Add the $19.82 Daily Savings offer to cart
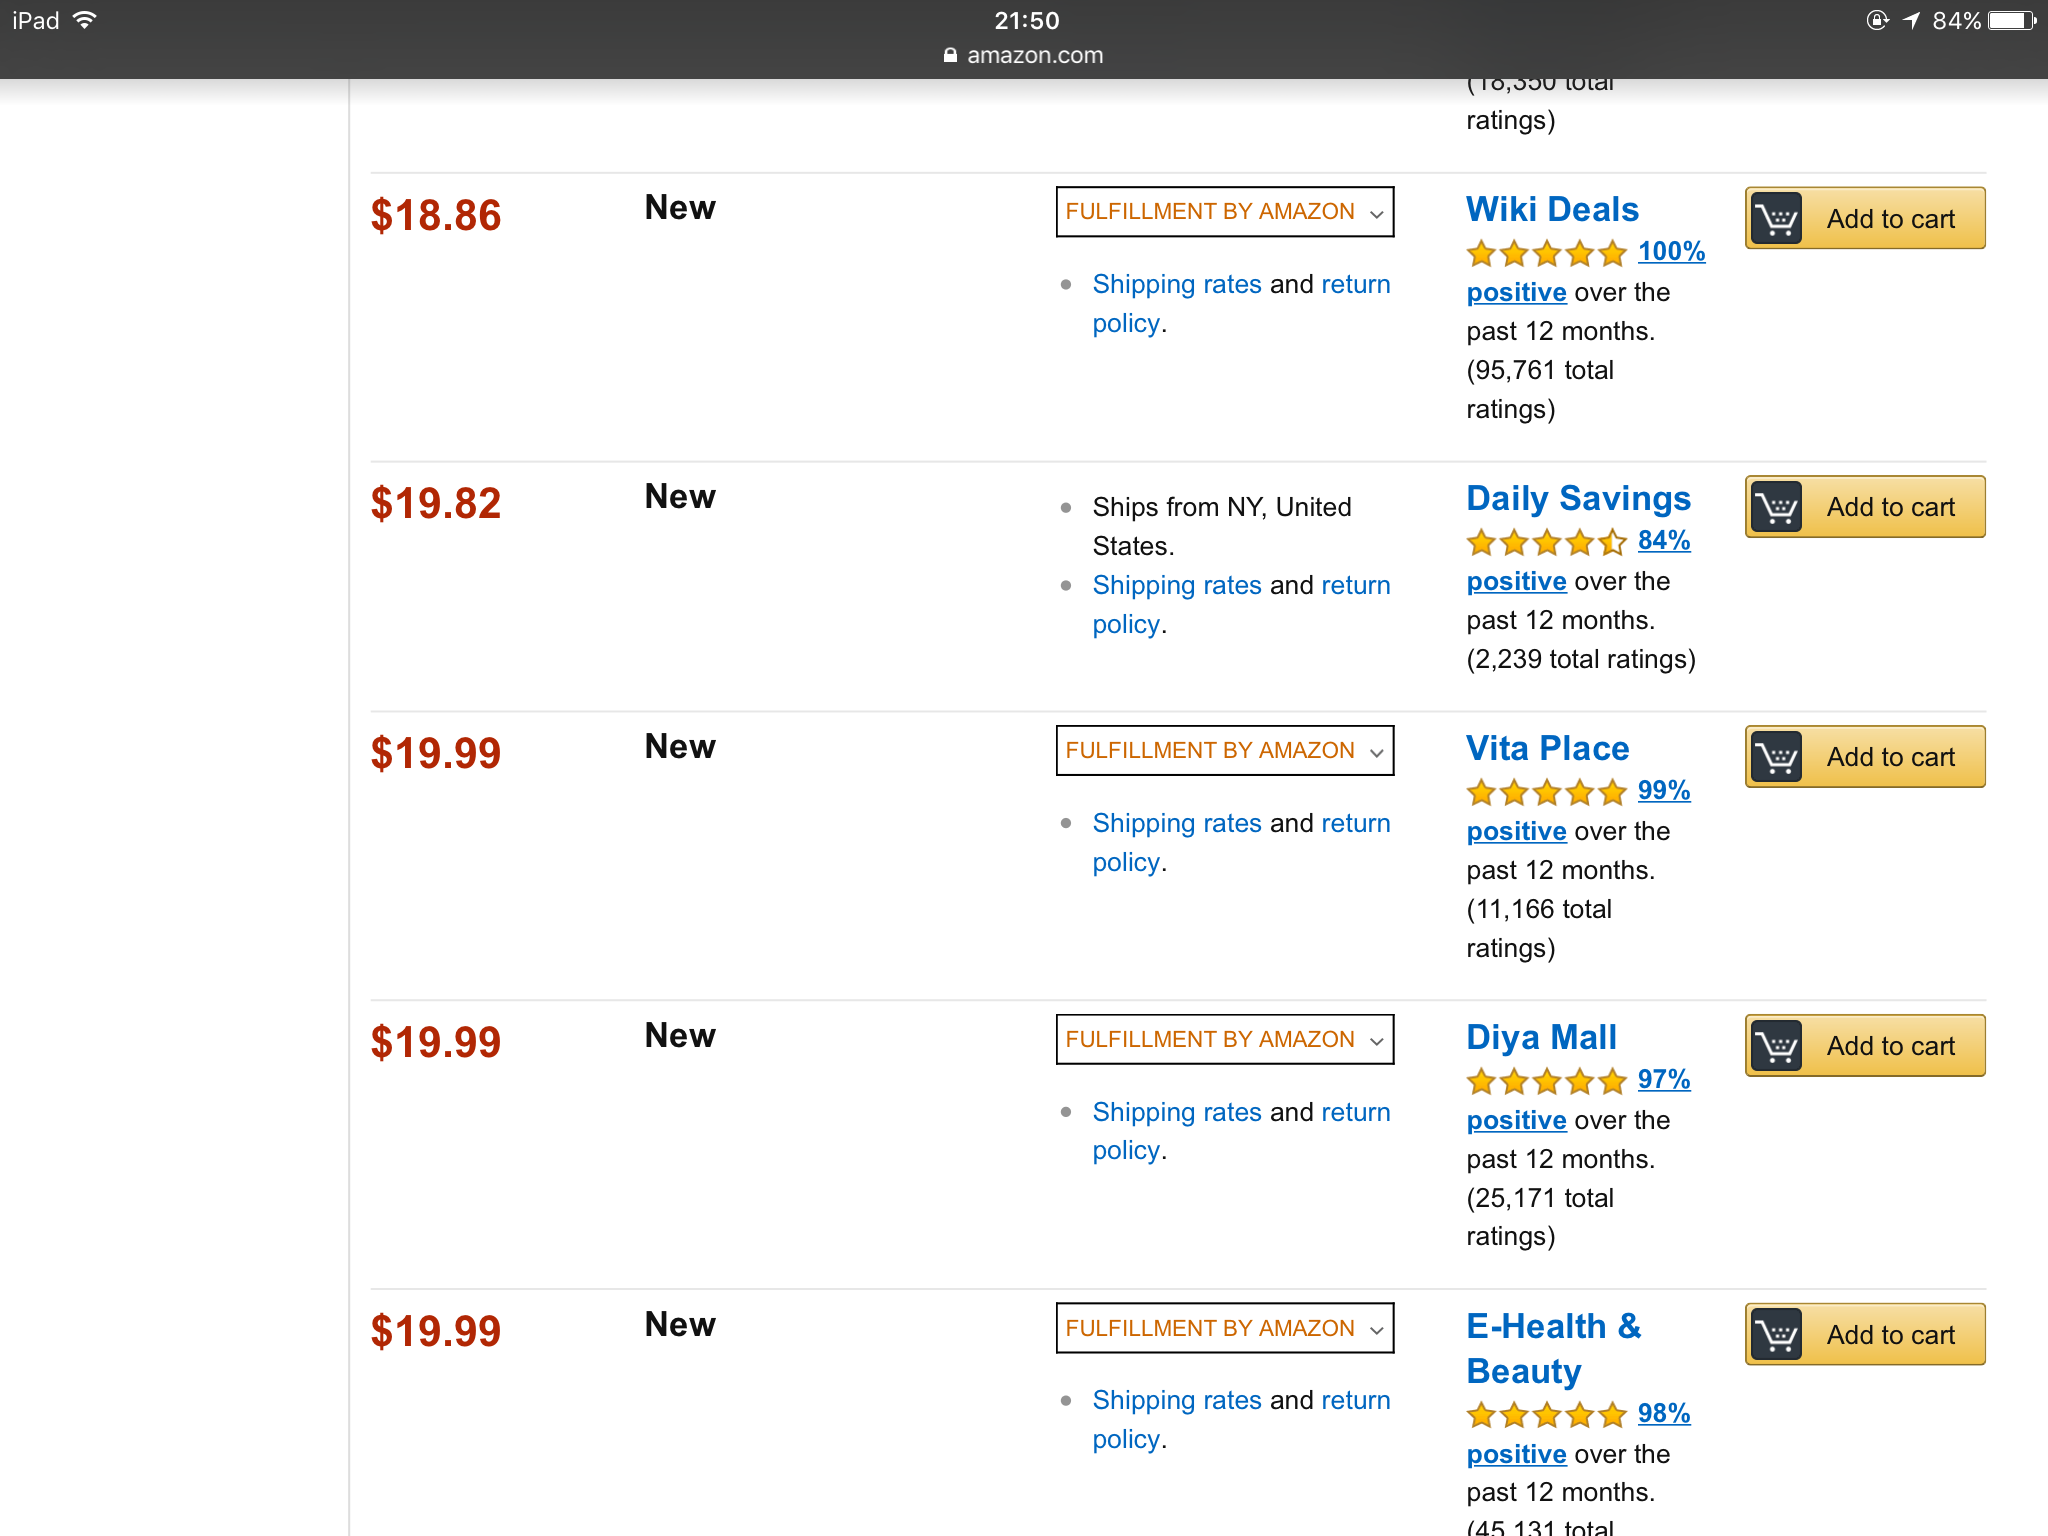Viewport: 2048px width, 1536px height. tap(1890, 507)
